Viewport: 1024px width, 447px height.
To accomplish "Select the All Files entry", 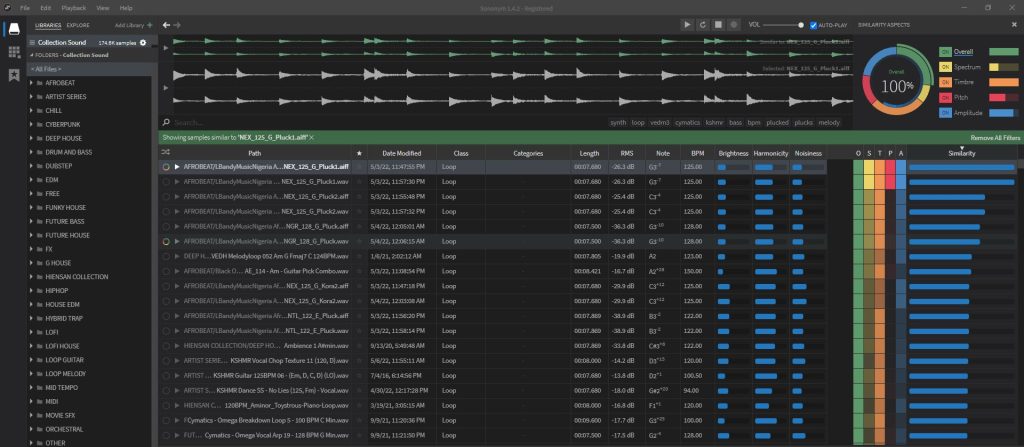I will [91, 69].
